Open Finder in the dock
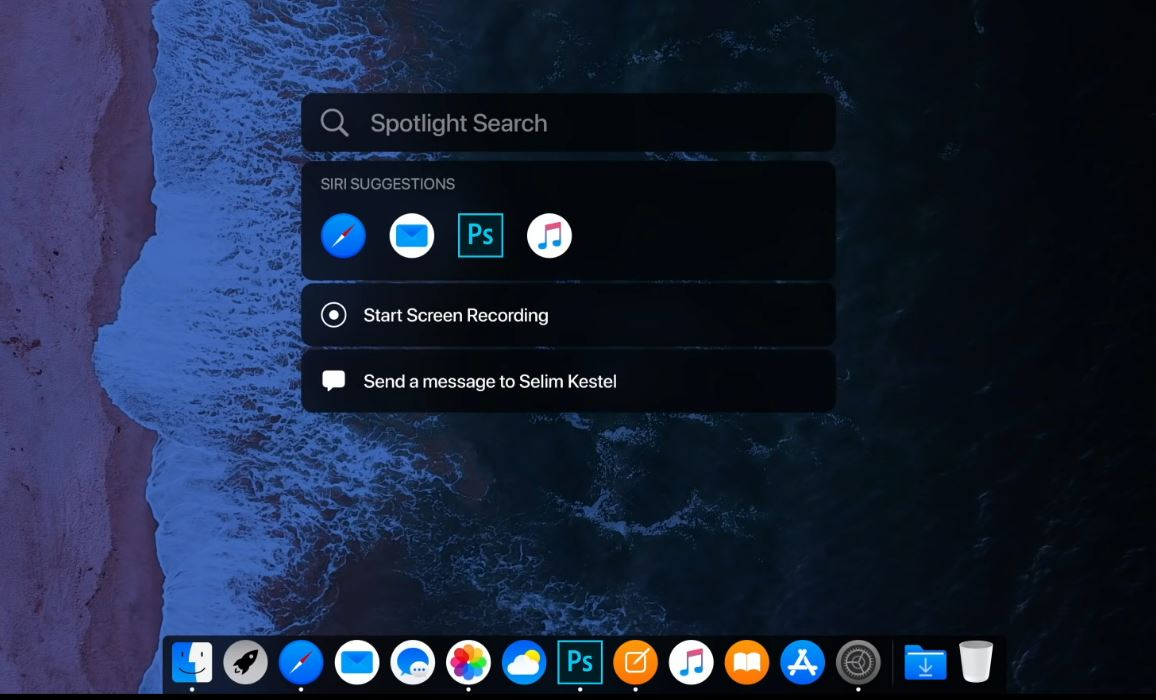Screen dimensions: 1156x700 coord(192,662)
